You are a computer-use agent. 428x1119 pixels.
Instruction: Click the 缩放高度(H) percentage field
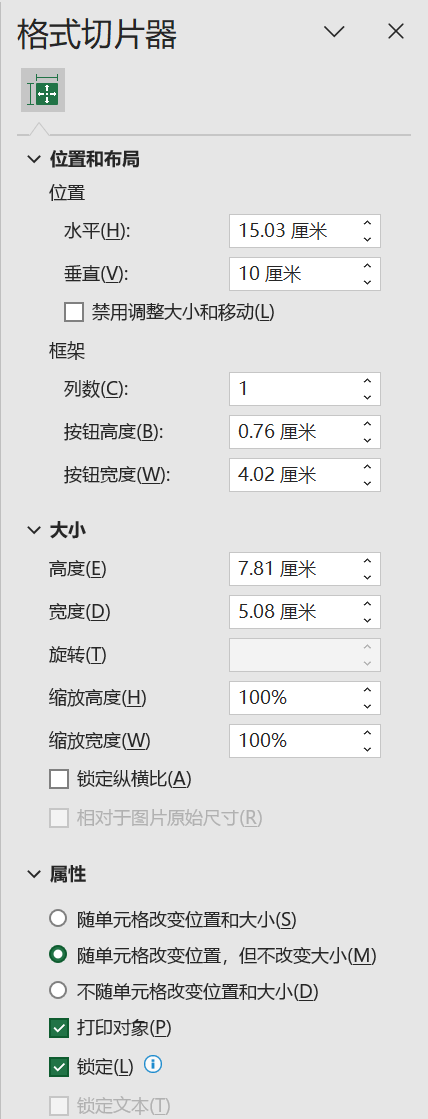[x=305, y=697]
